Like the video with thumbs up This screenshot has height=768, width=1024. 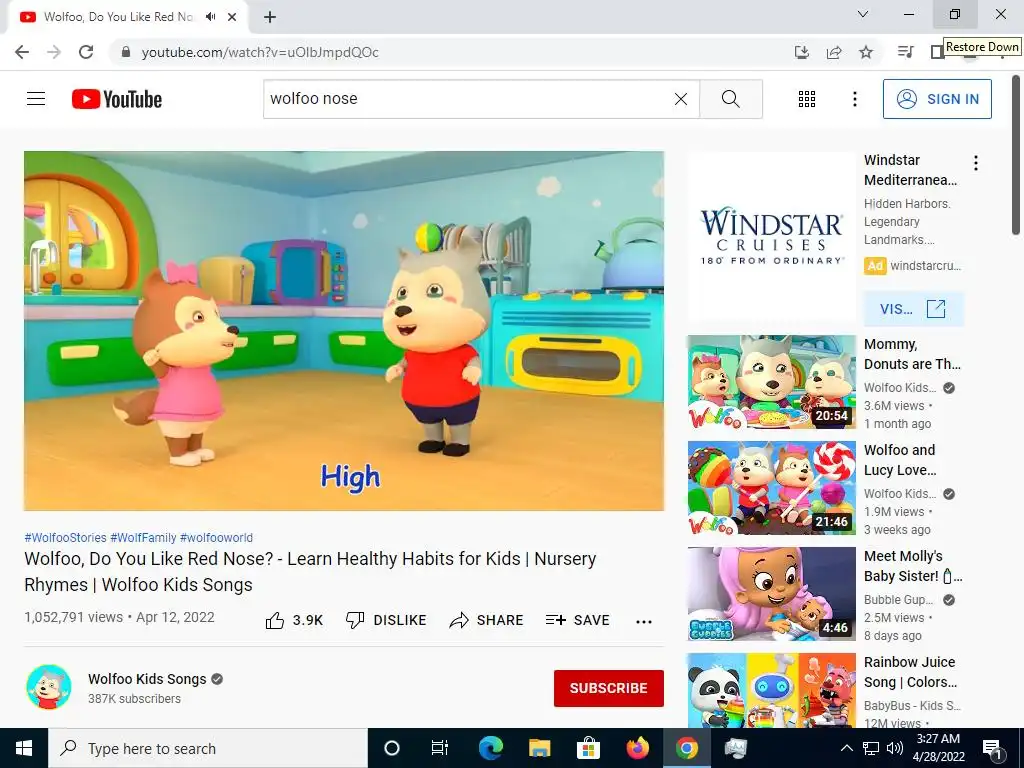pyautogui.click(x=295, y=620)
